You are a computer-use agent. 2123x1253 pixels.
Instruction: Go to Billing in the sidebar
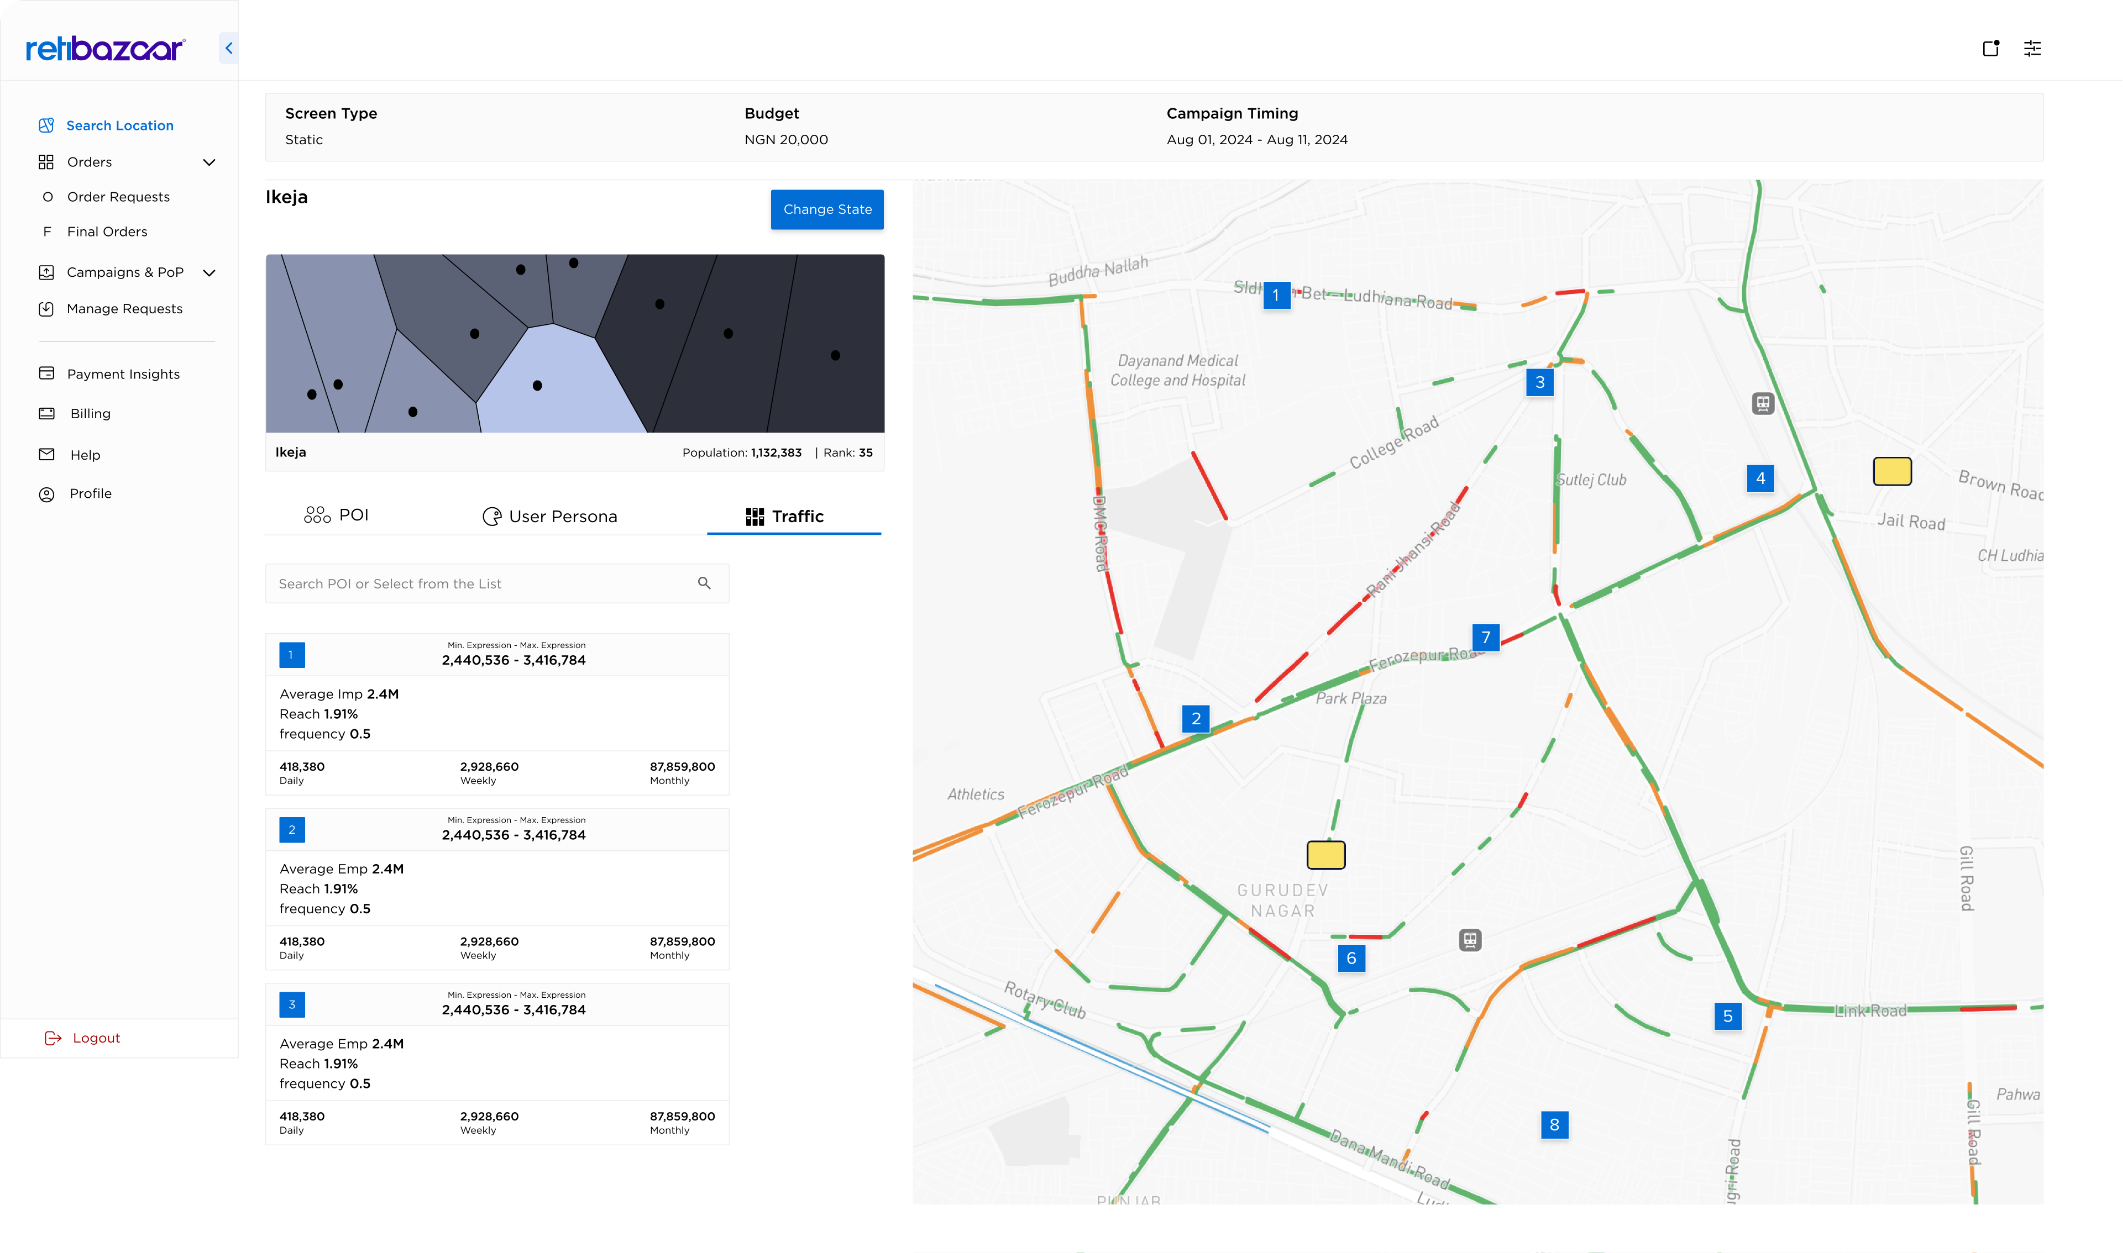(90, 413)
